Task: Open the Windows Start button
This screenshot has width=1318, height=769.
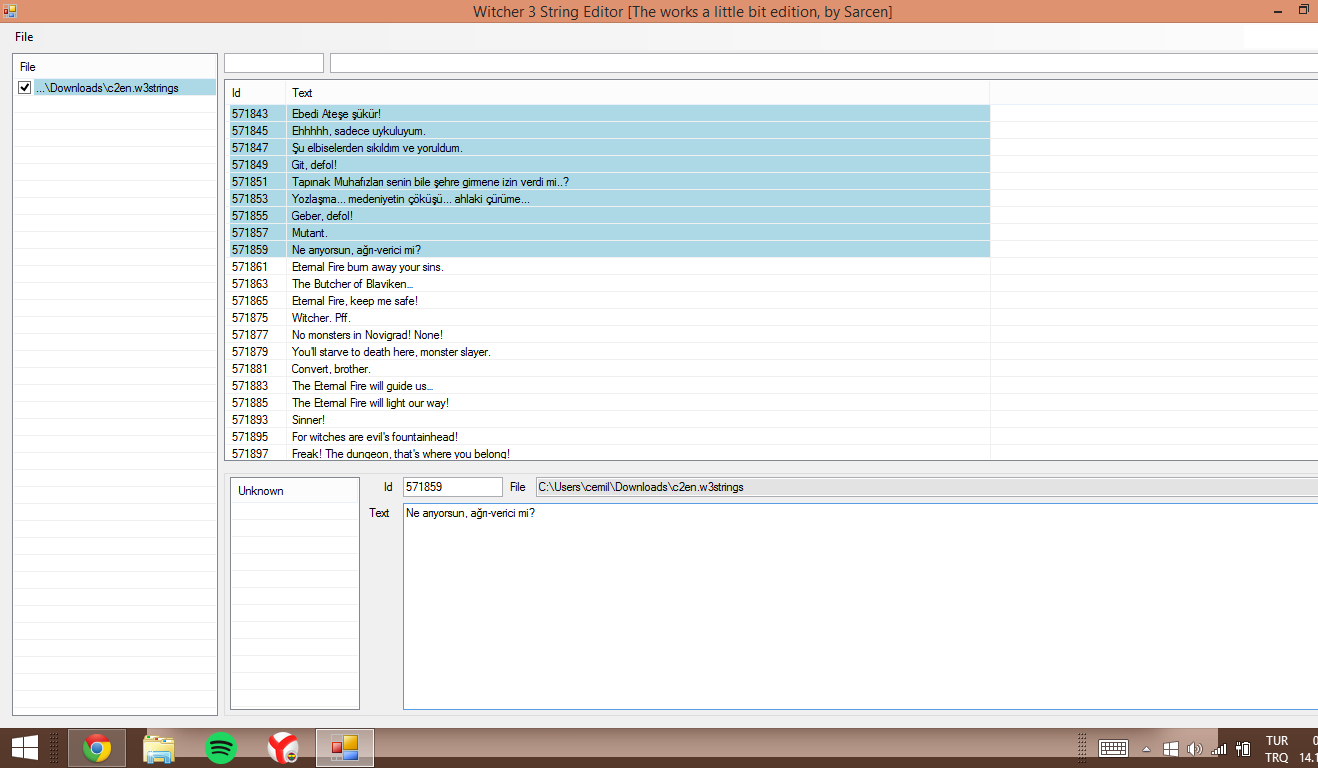Action: click(x=25, y=747)
